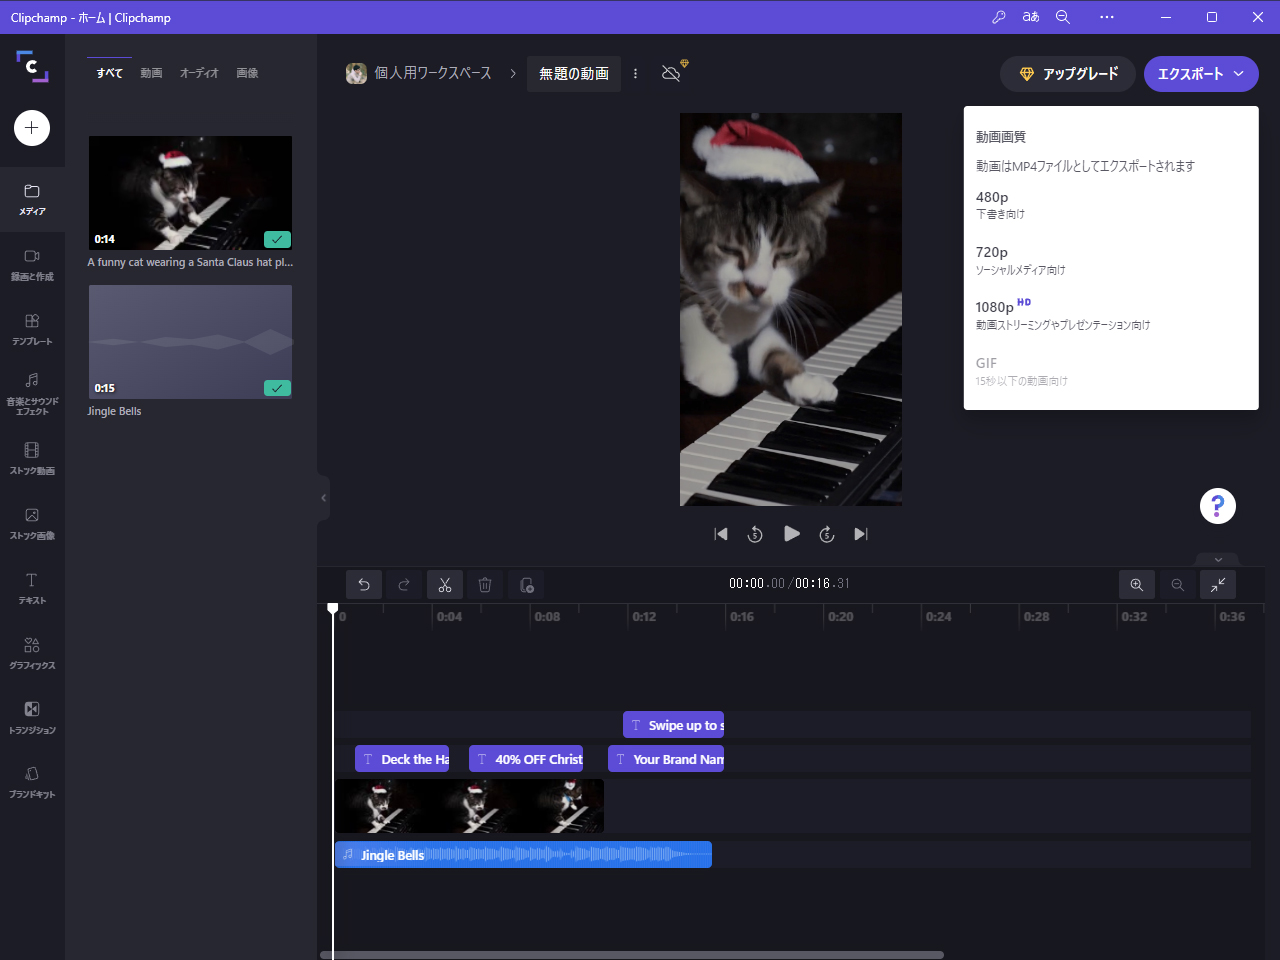Screen dimensions: 1280x960
Task: Open the ストック動画 sidebar panel
Action: (32, 459)
